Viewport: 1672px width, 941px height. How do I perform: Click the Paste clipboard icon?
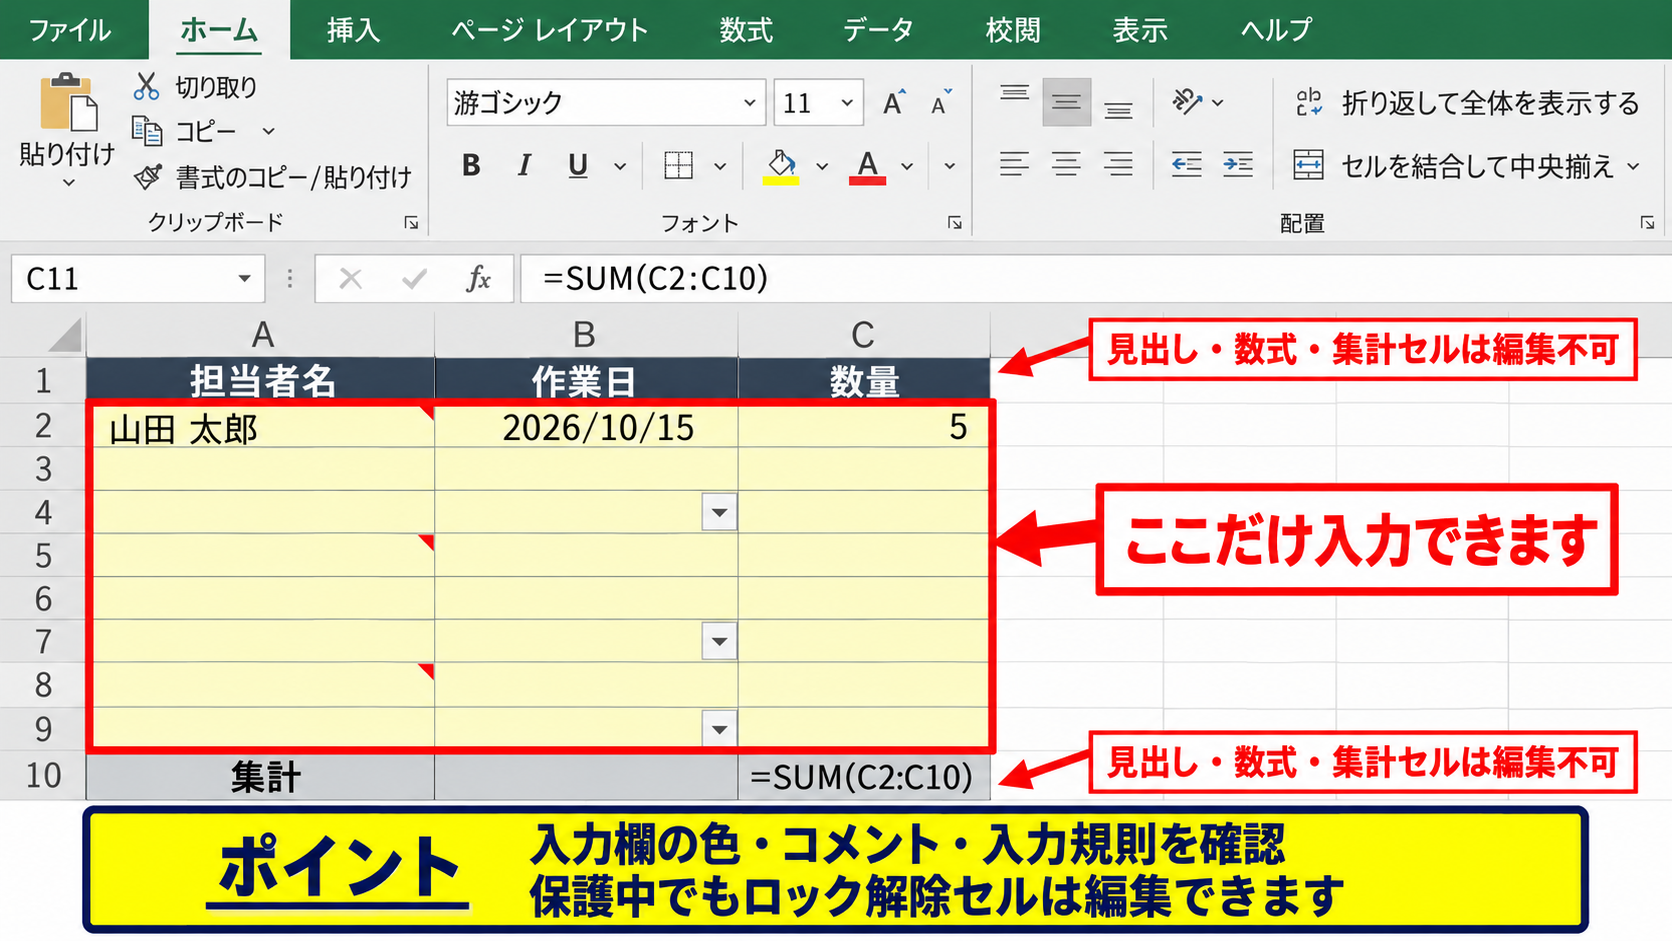point(68,103)
